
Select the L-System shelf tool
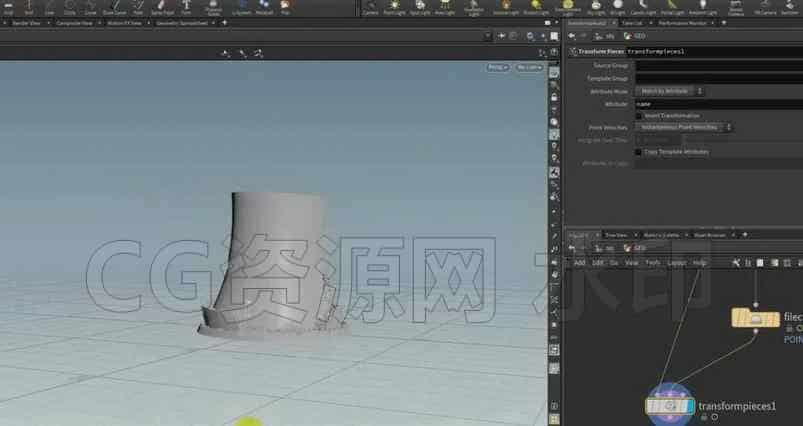pos(242,7)
